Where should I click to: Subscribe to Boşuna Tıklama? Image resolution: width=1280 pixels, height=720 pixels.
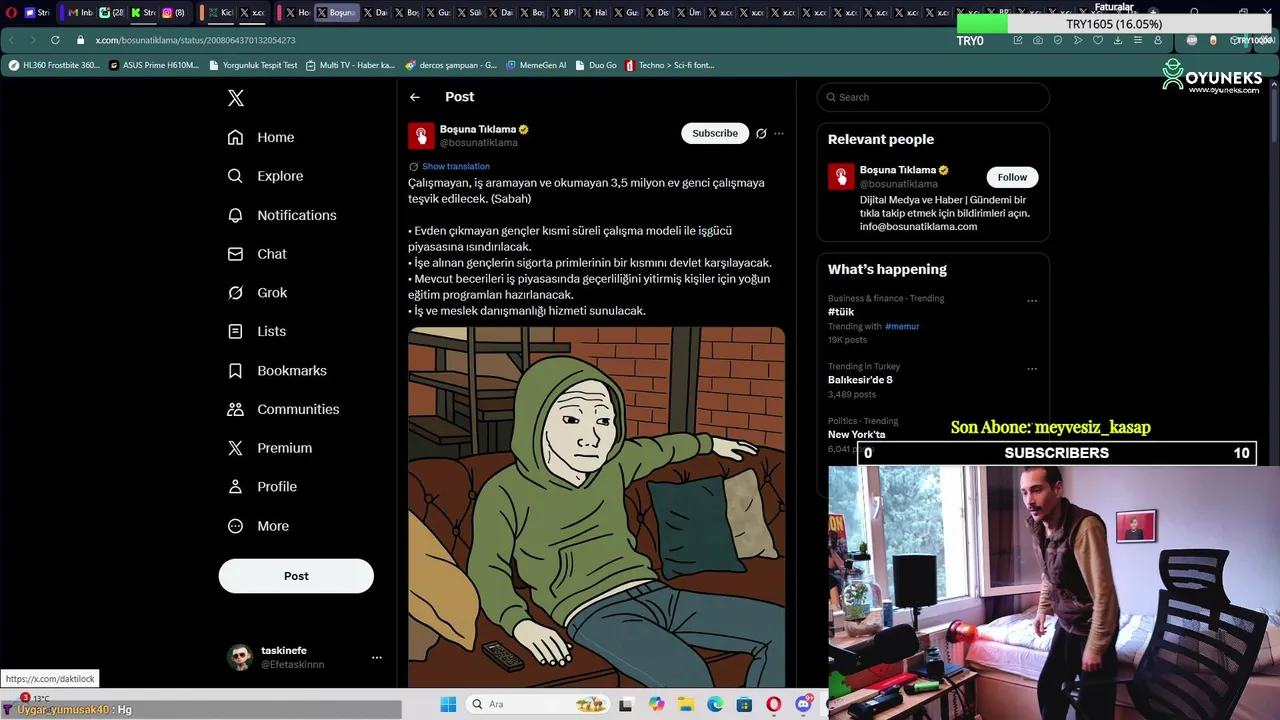click(x=715, y=133)
